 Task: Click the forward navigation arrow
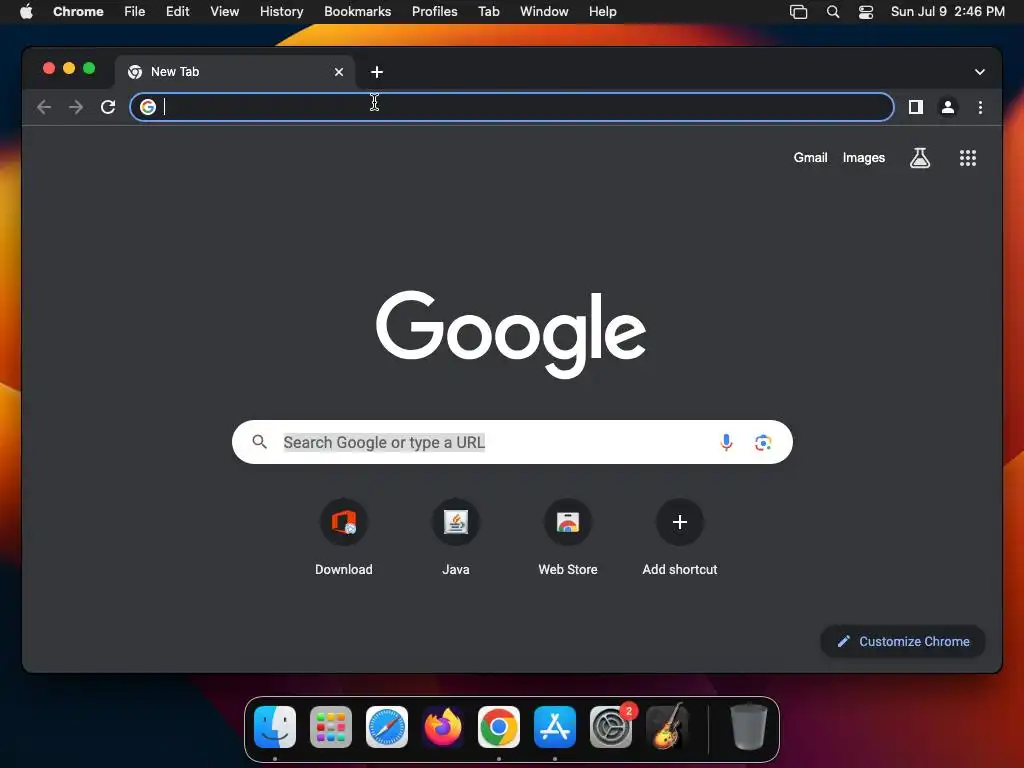pyautogui.click(x=76, y=107)
